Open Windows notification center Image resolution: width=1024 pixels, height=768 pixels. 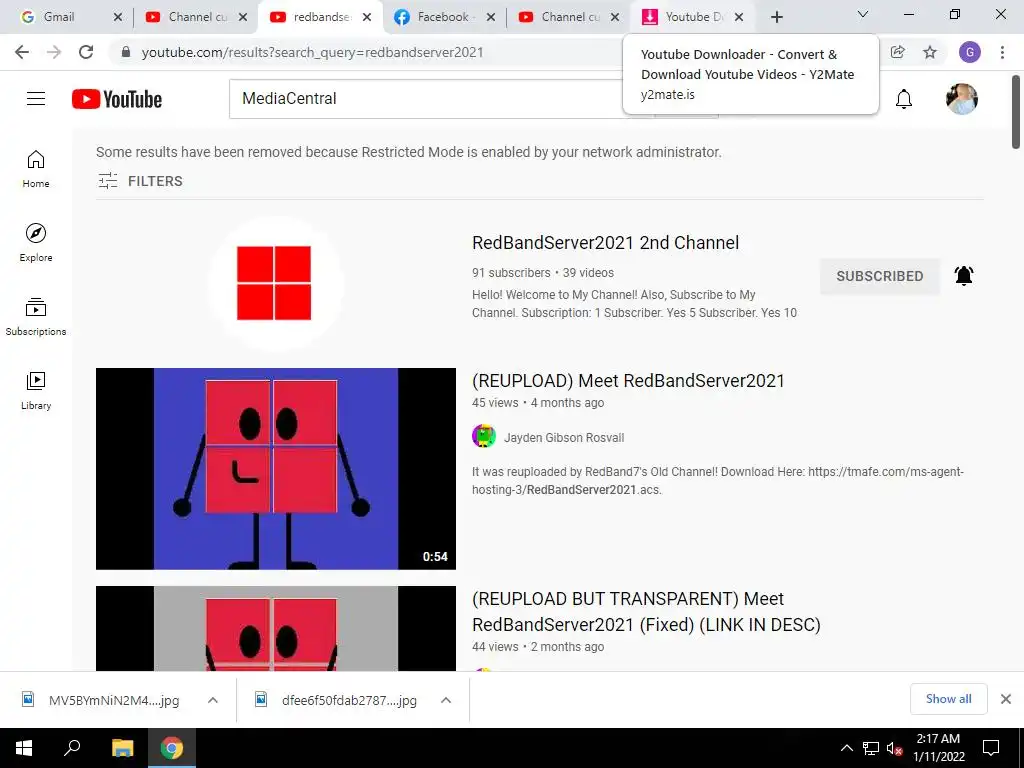click(991, 748)
